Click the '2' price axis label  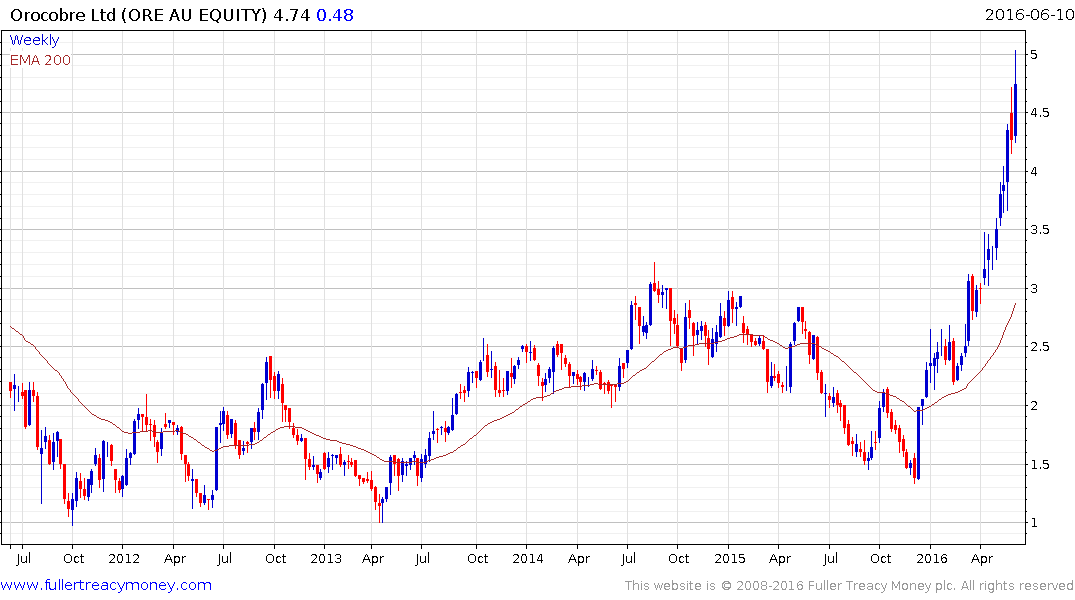(1034, 405)
